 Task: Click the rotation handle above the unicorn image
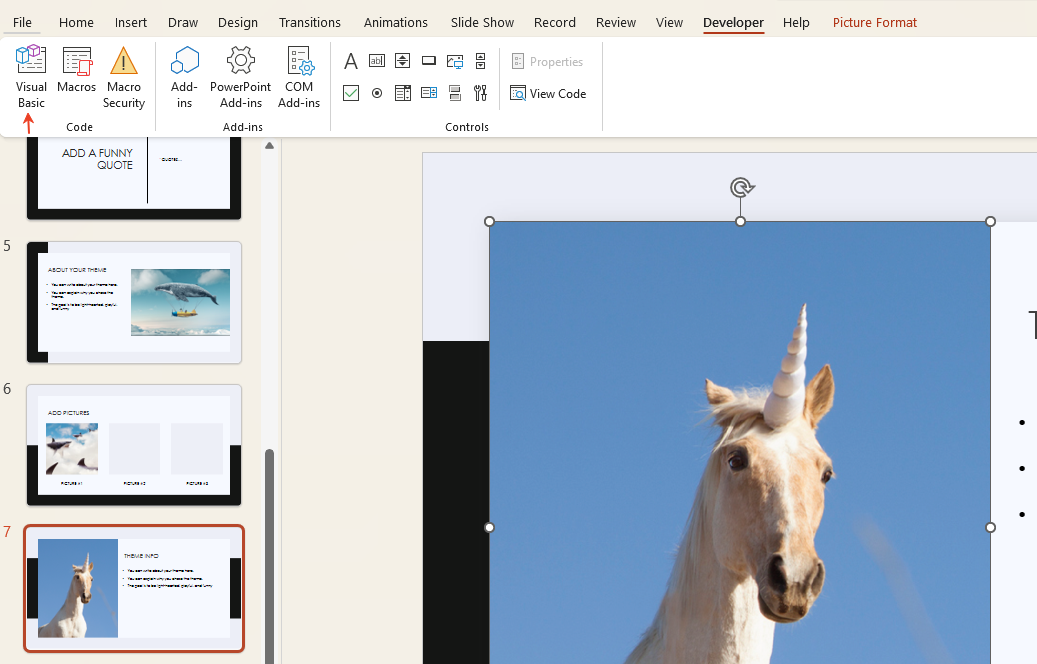coord(741,187)
